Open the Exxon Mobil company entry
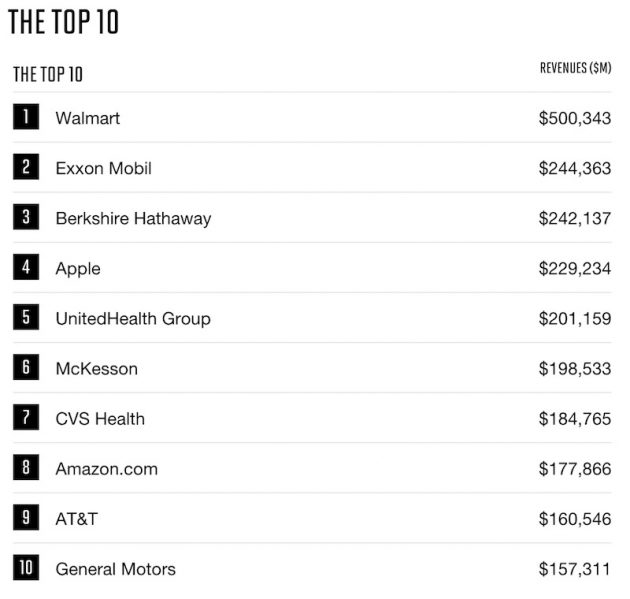Viewport: 630px width, 599px height. click(103, 168)
